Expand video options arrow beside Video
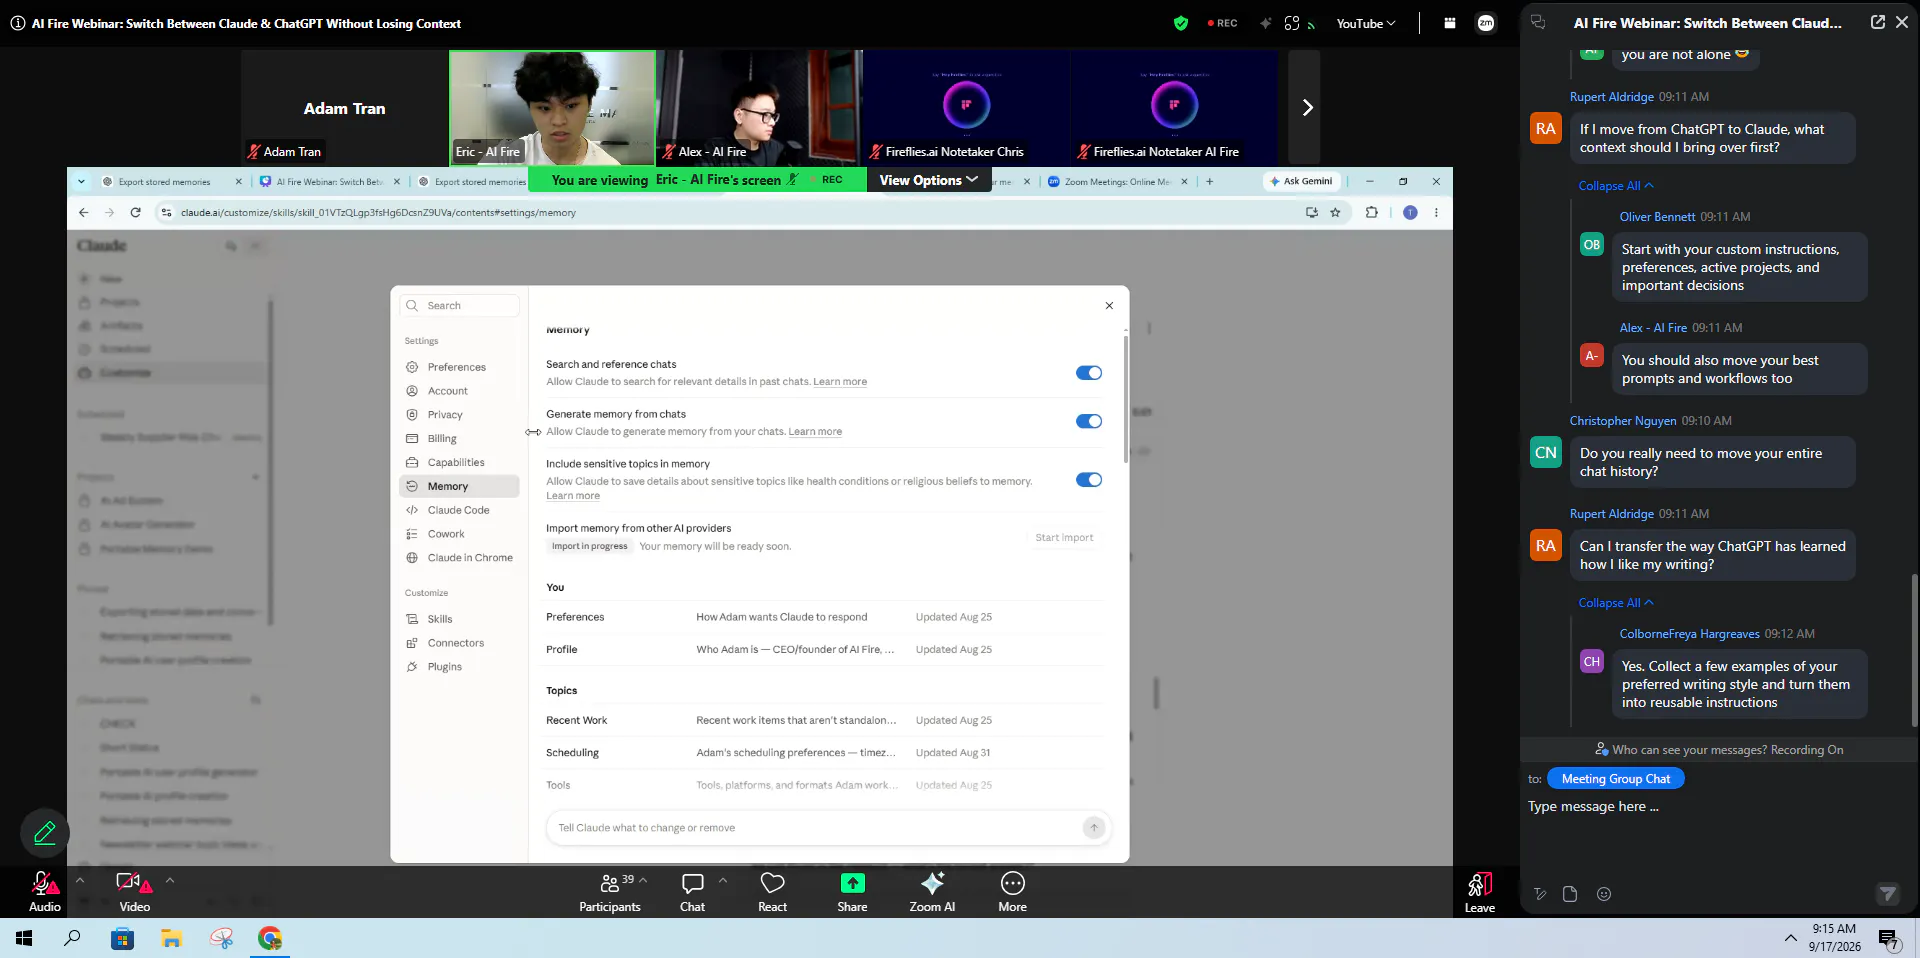1920x958 pixels. pyautogui.click(x=170, y=880)
